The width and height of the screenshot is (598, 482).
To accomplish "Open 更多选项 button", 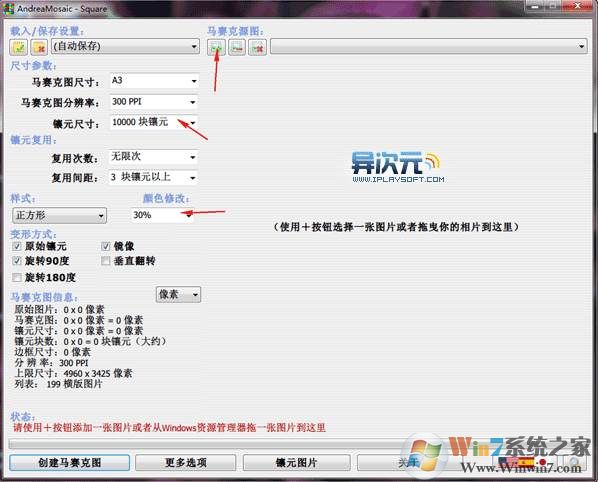I will click(x=186, y=463).
